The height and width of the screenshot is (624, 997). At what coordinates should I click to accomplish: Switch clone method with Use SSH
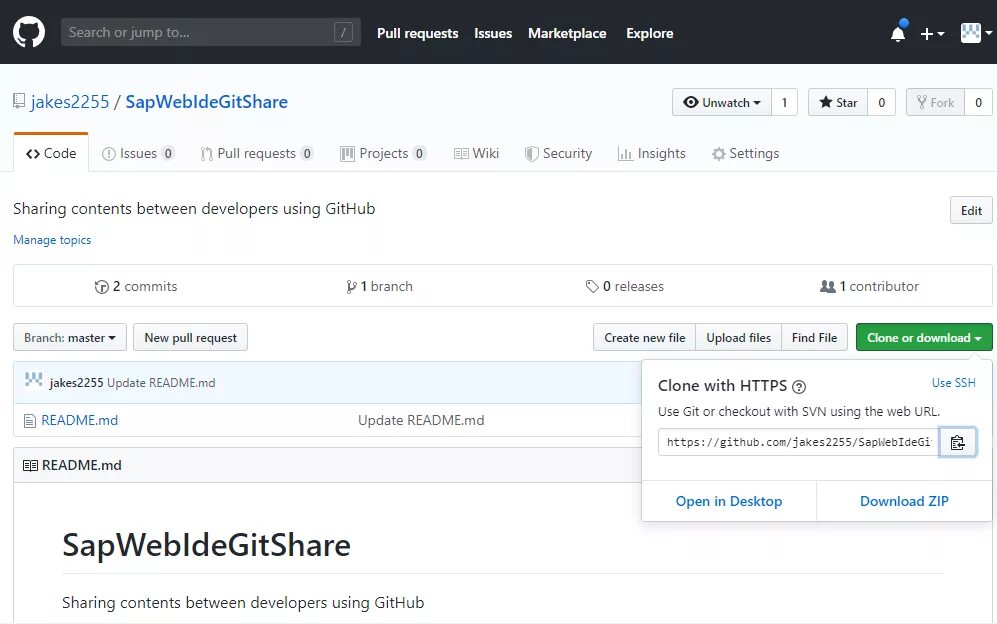(x=953, y=383)
